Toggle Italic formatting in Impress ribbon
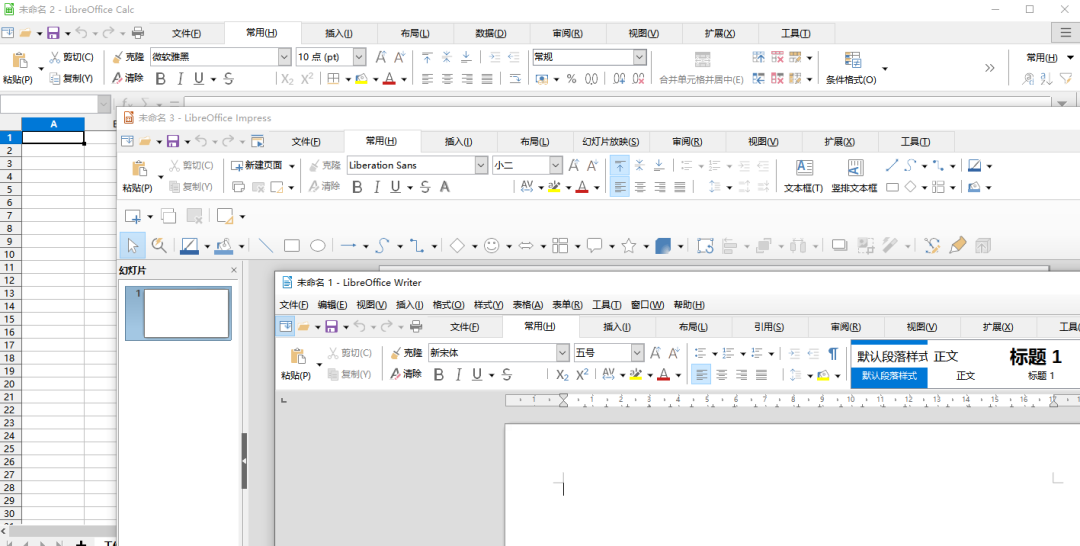 tap(376, 187)
